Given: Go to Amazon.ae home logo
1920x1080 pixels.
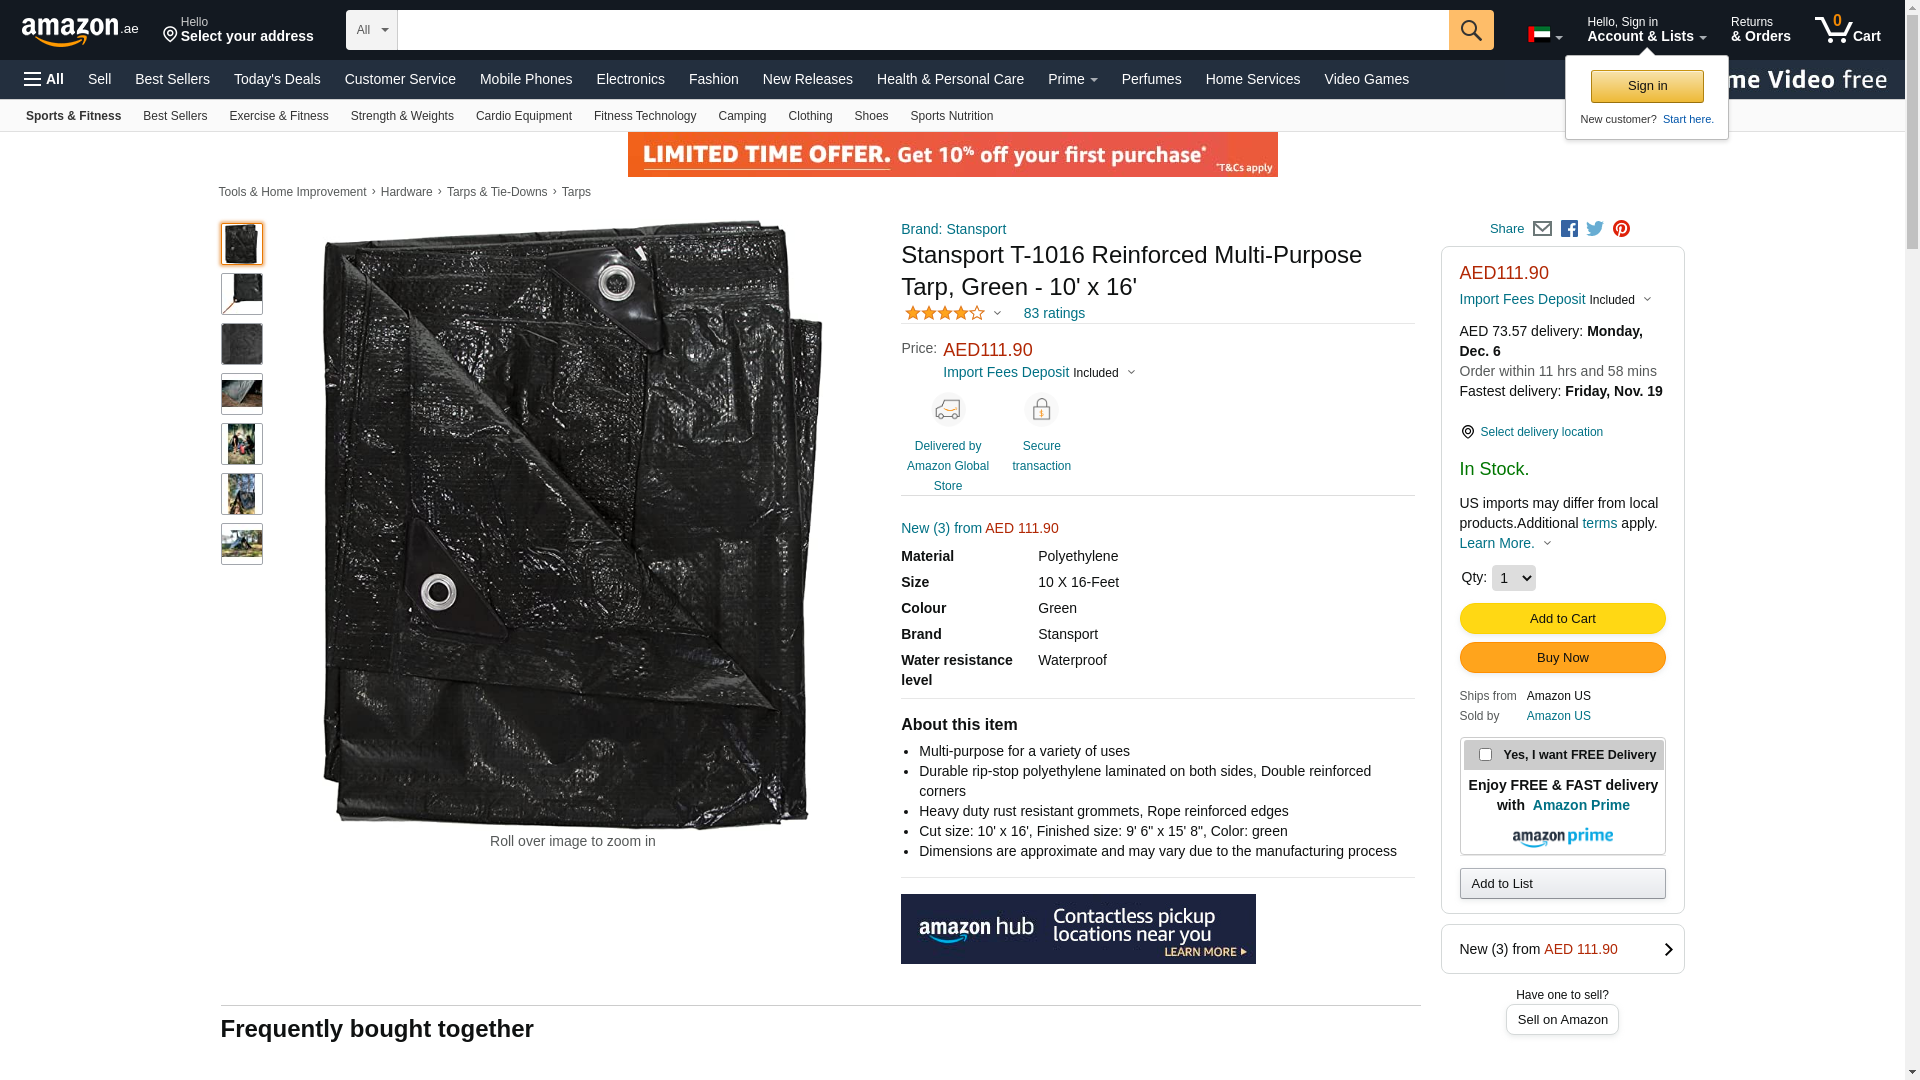Looking at the screenshot, I should pyautogui.click(x=80, y=31).
